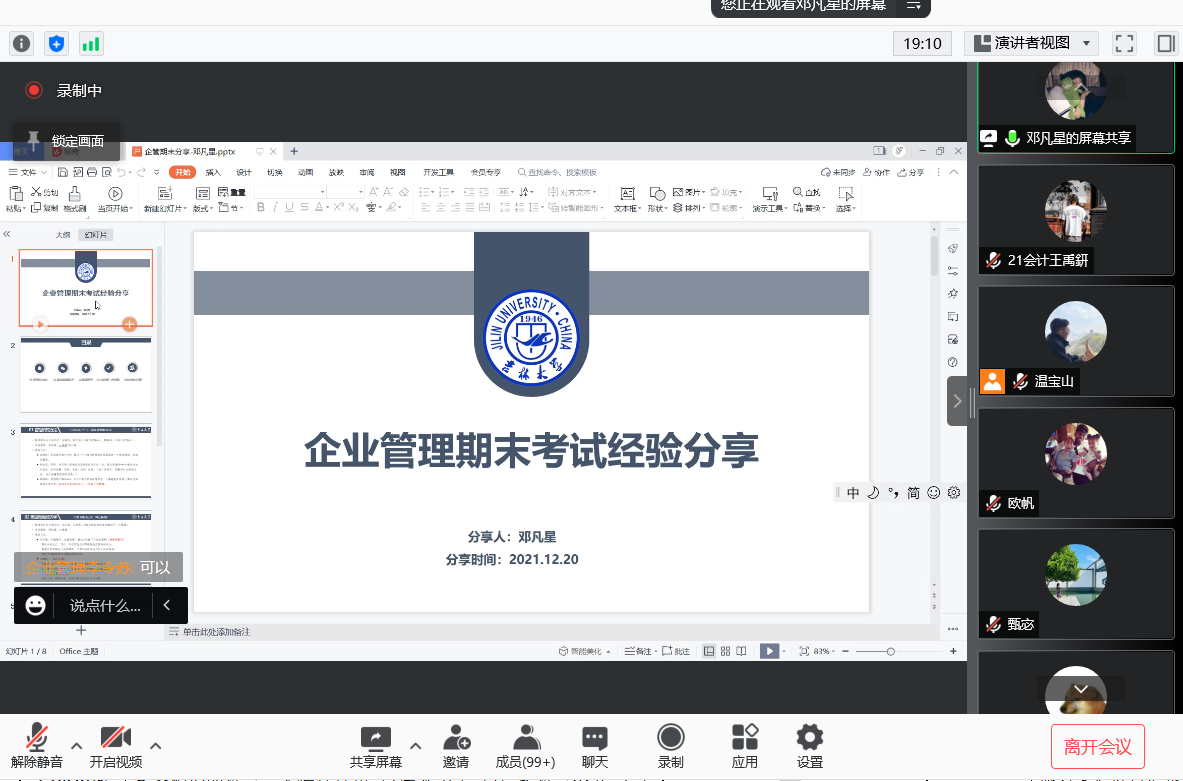1183x781 pixels.
Task: Toggle italic I in WPS ribbon
Action: click(275, 207)
